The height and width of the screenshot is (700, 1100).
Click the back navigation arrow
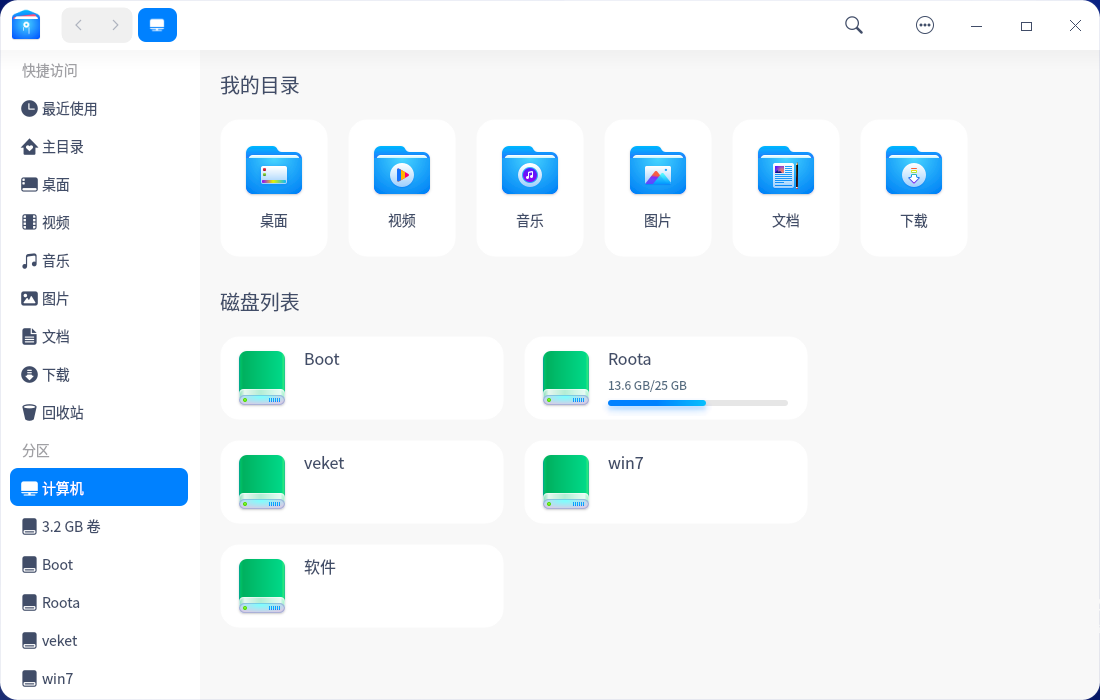pos(77,24)
